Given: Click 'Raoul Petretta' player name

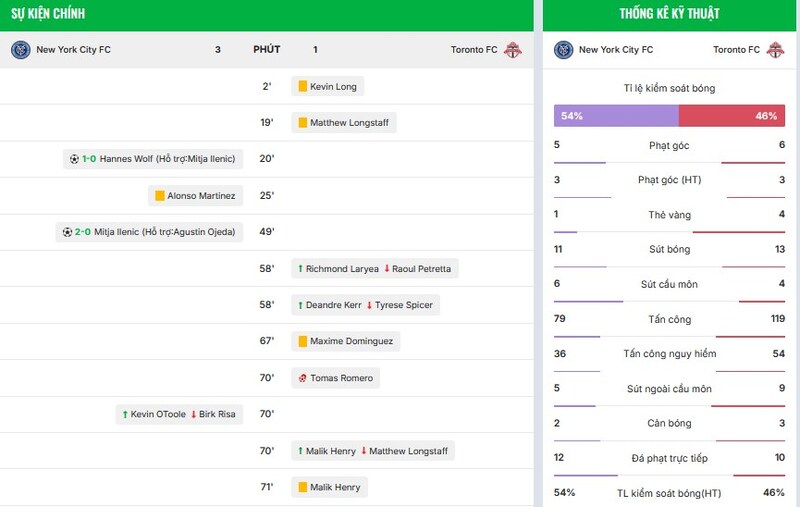Looking at the screenshot, I should click(x=421, y=269).
